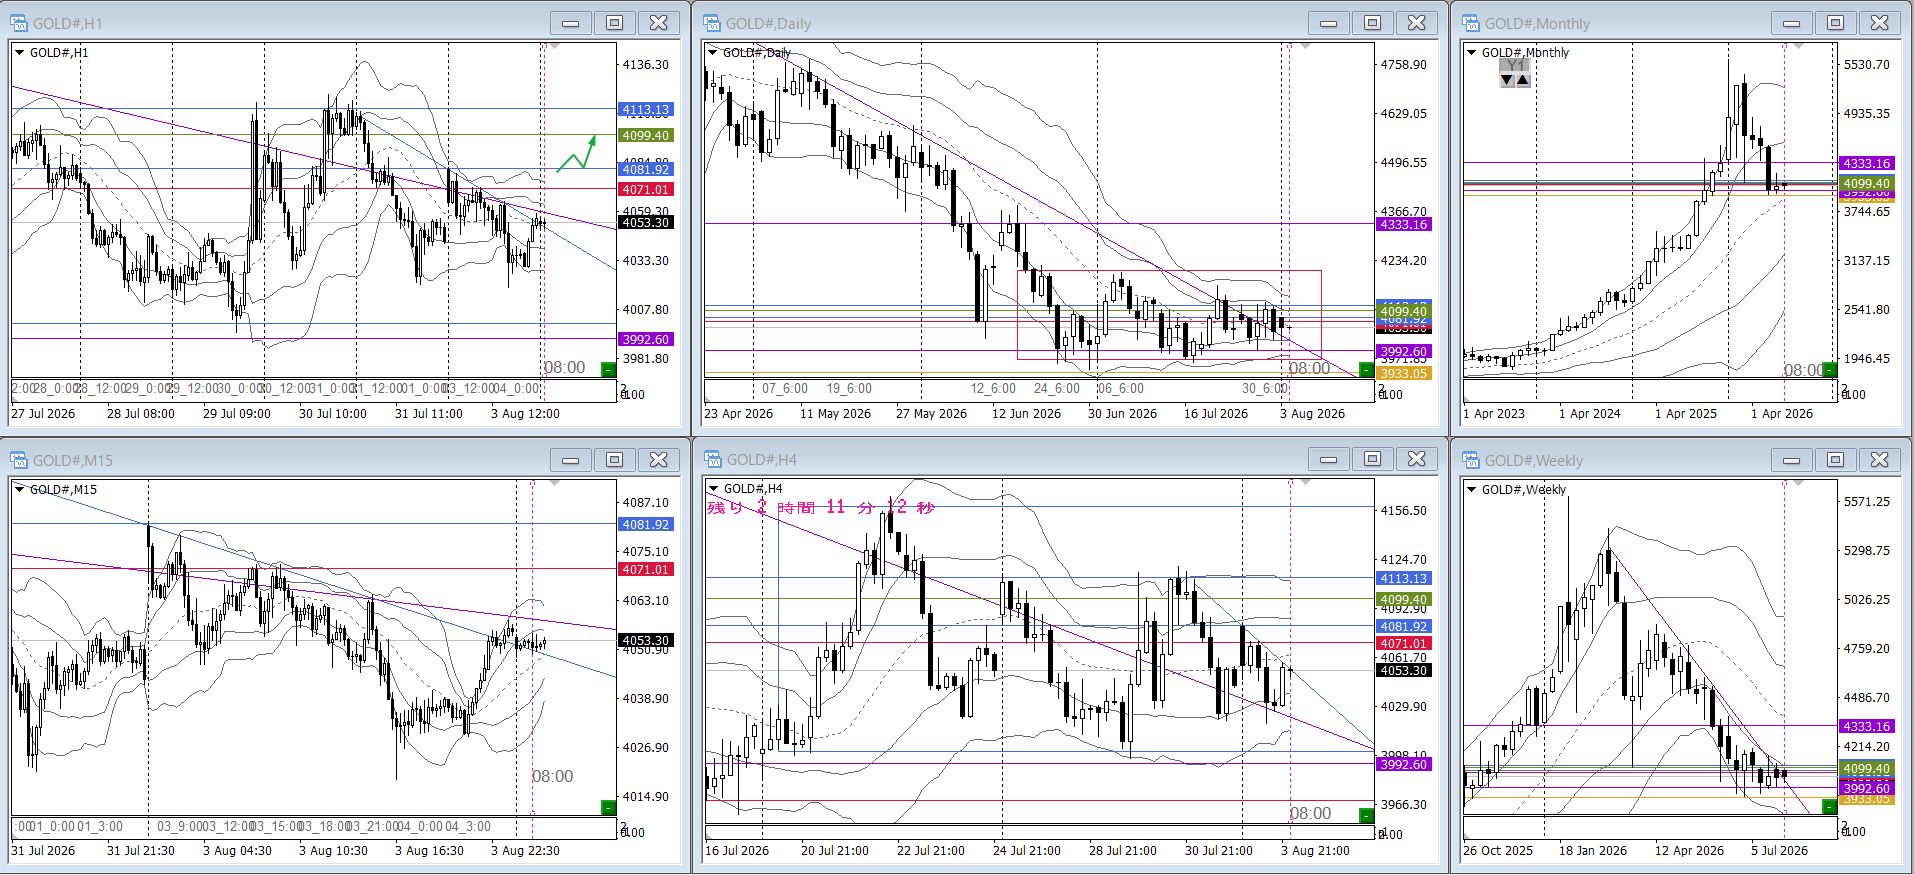This screenshot has height=875, width=1914.
Task: Click the 3992.60 price label in H1 chart
Action: point(646,340)
